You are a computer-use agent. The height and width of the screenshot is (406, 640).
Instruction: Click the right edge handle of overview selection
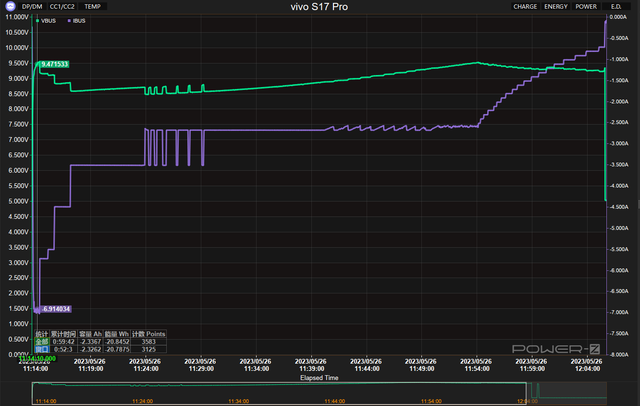[527, 393]
